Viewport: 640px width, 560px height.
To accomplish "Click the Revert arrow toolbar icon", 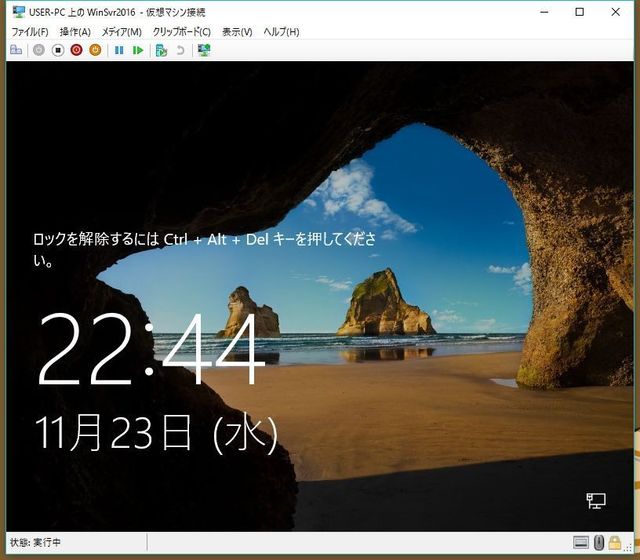I will [x=180, y=50].
